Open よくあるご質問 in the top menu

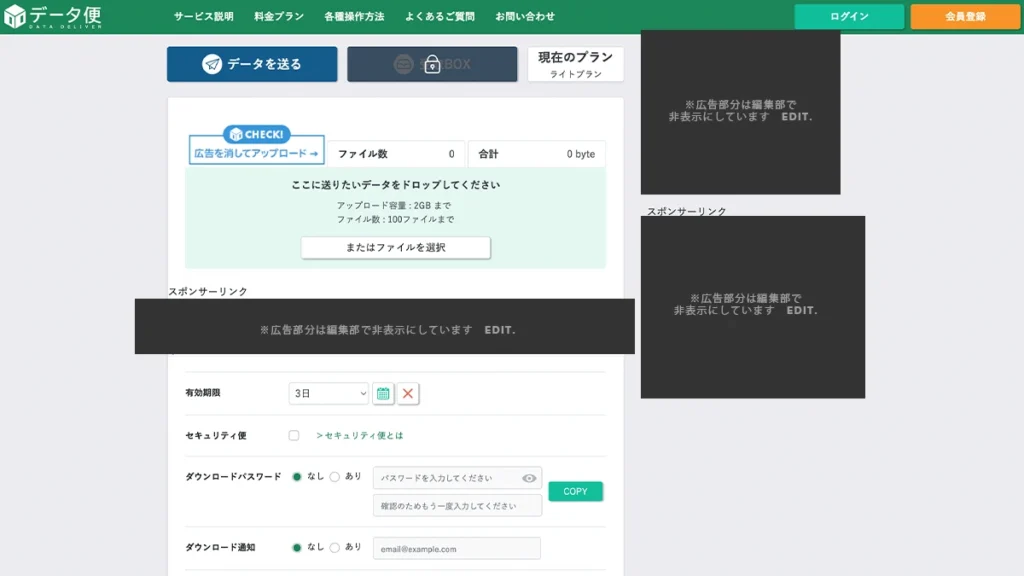[440, 16]
